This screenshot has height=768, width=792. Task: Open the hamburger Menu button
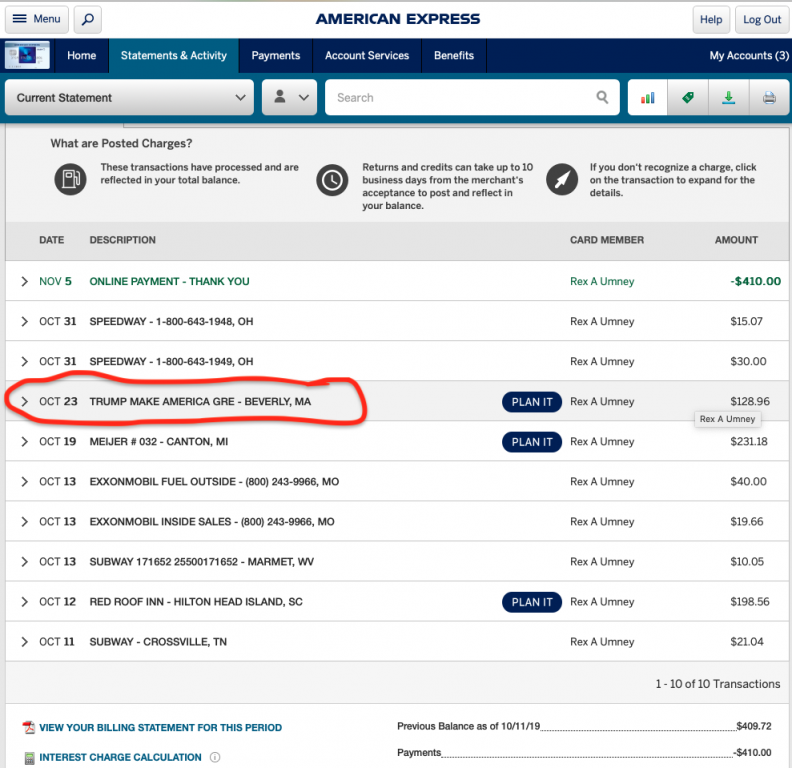[37, 19]
